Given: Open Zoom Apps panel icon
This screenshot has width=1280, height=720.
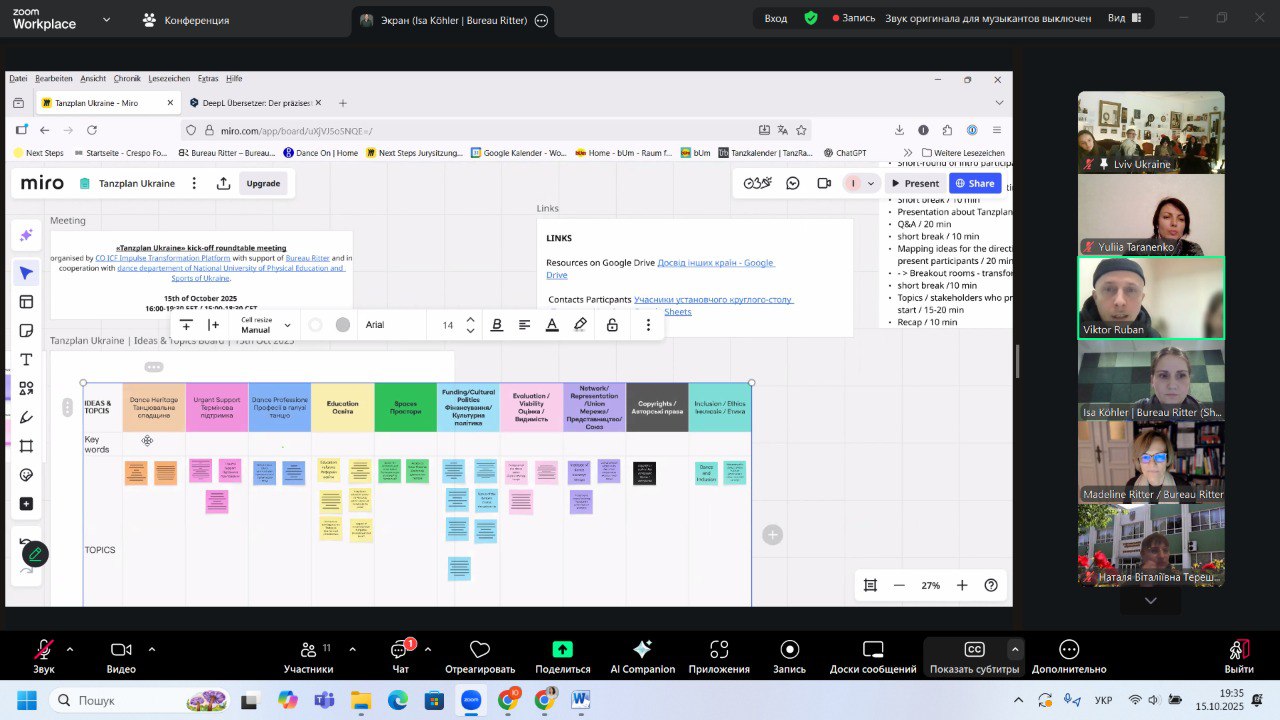Looking at the screenshot, I should (x=718, y=650).
